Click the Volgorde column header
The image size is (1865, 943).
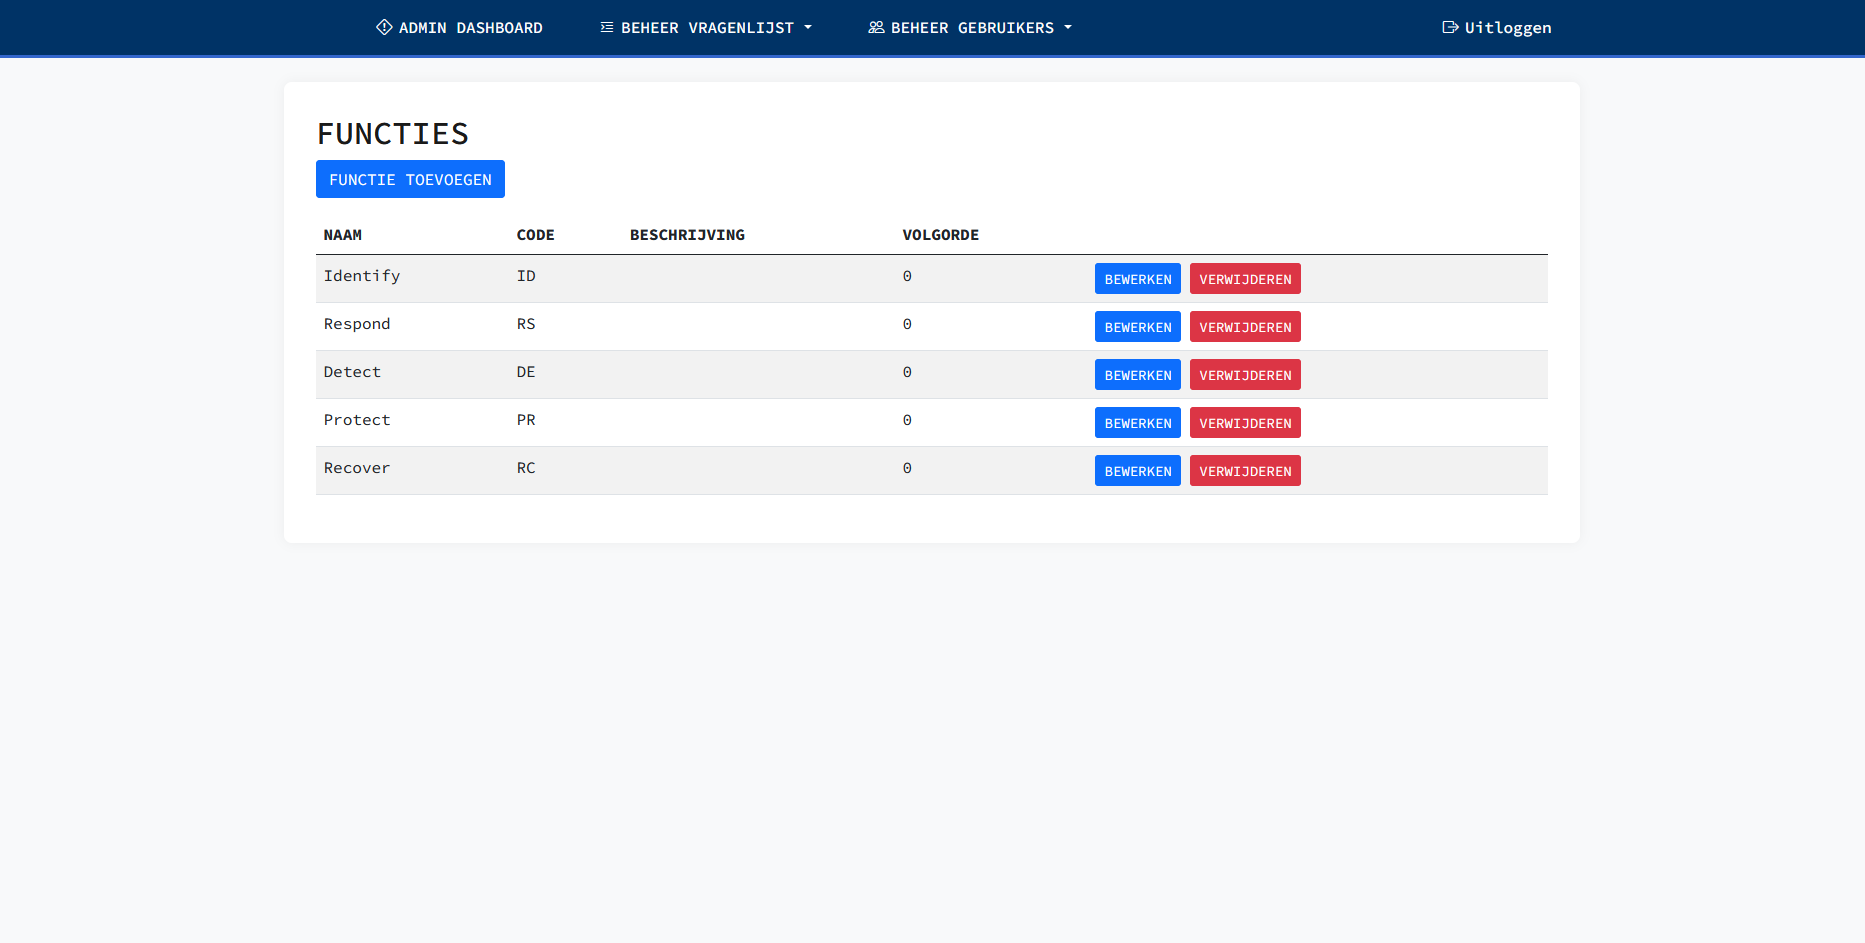tap(940, 235)
